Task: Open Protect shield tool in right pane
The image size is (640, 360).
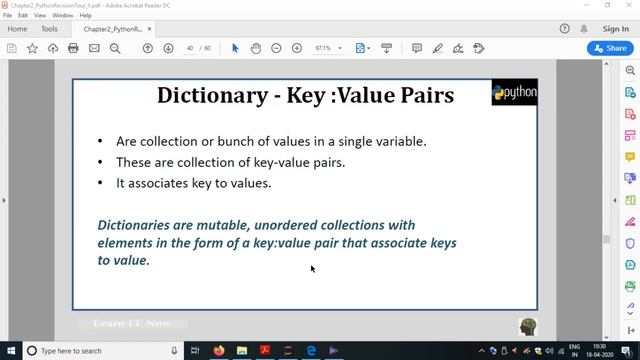Action: [630, 243]
